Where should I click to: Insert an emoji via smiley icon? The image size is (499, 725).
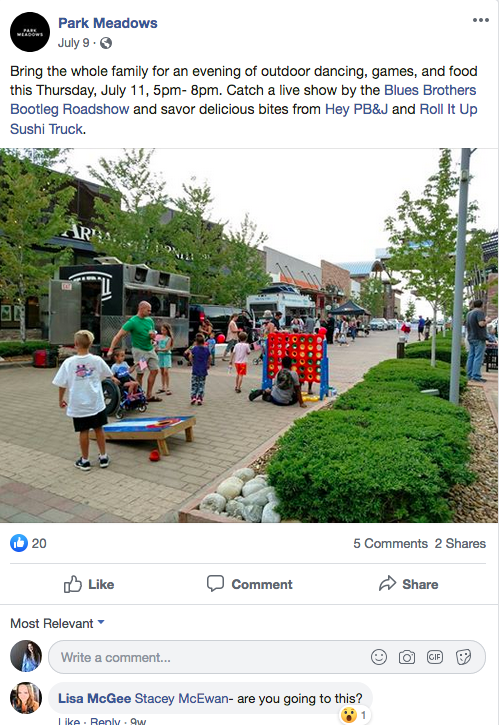pyautogui.click(x=379, y=657)
